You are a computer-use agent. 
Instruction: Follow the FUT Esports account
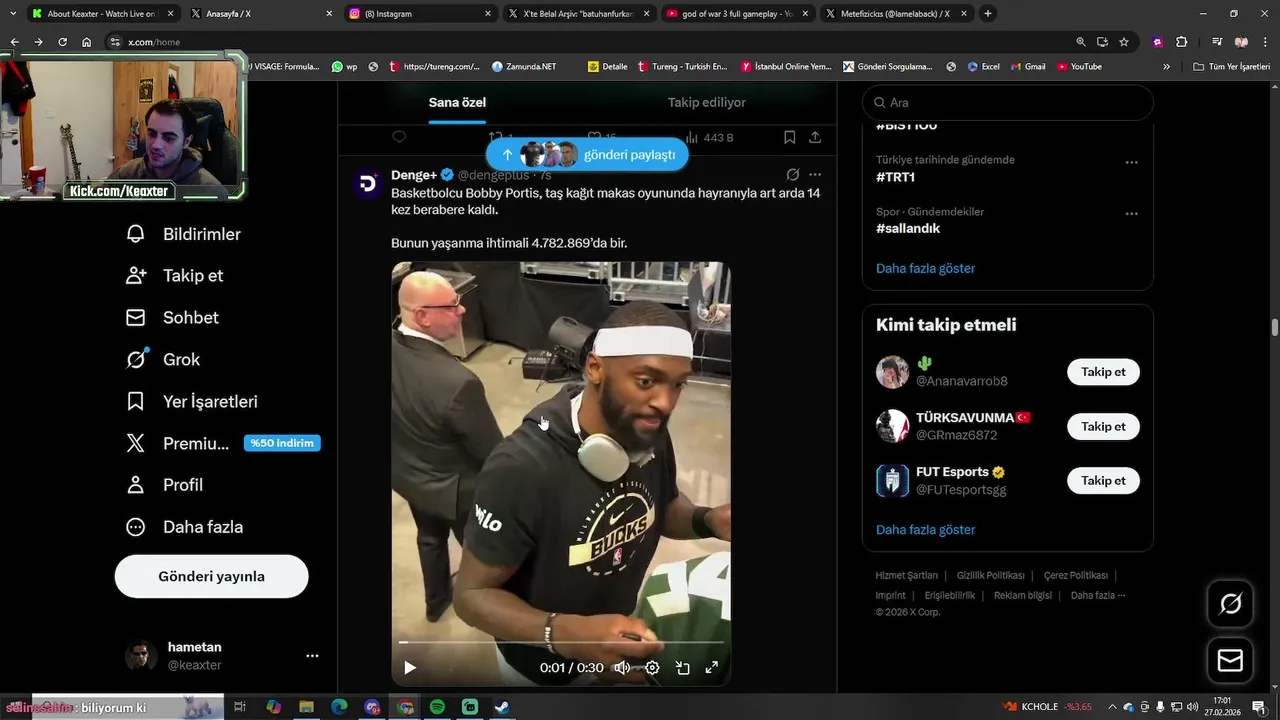point(1103,481)
